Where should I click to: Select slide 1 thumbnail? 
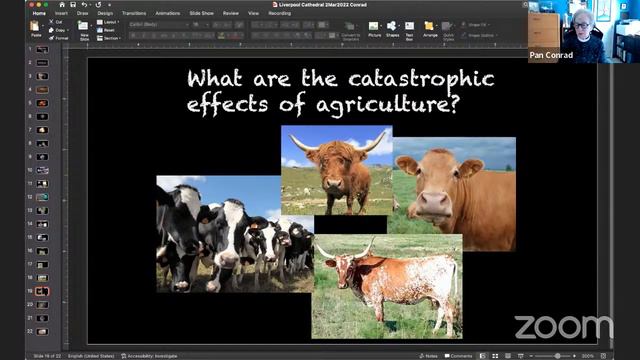(42, 49)
